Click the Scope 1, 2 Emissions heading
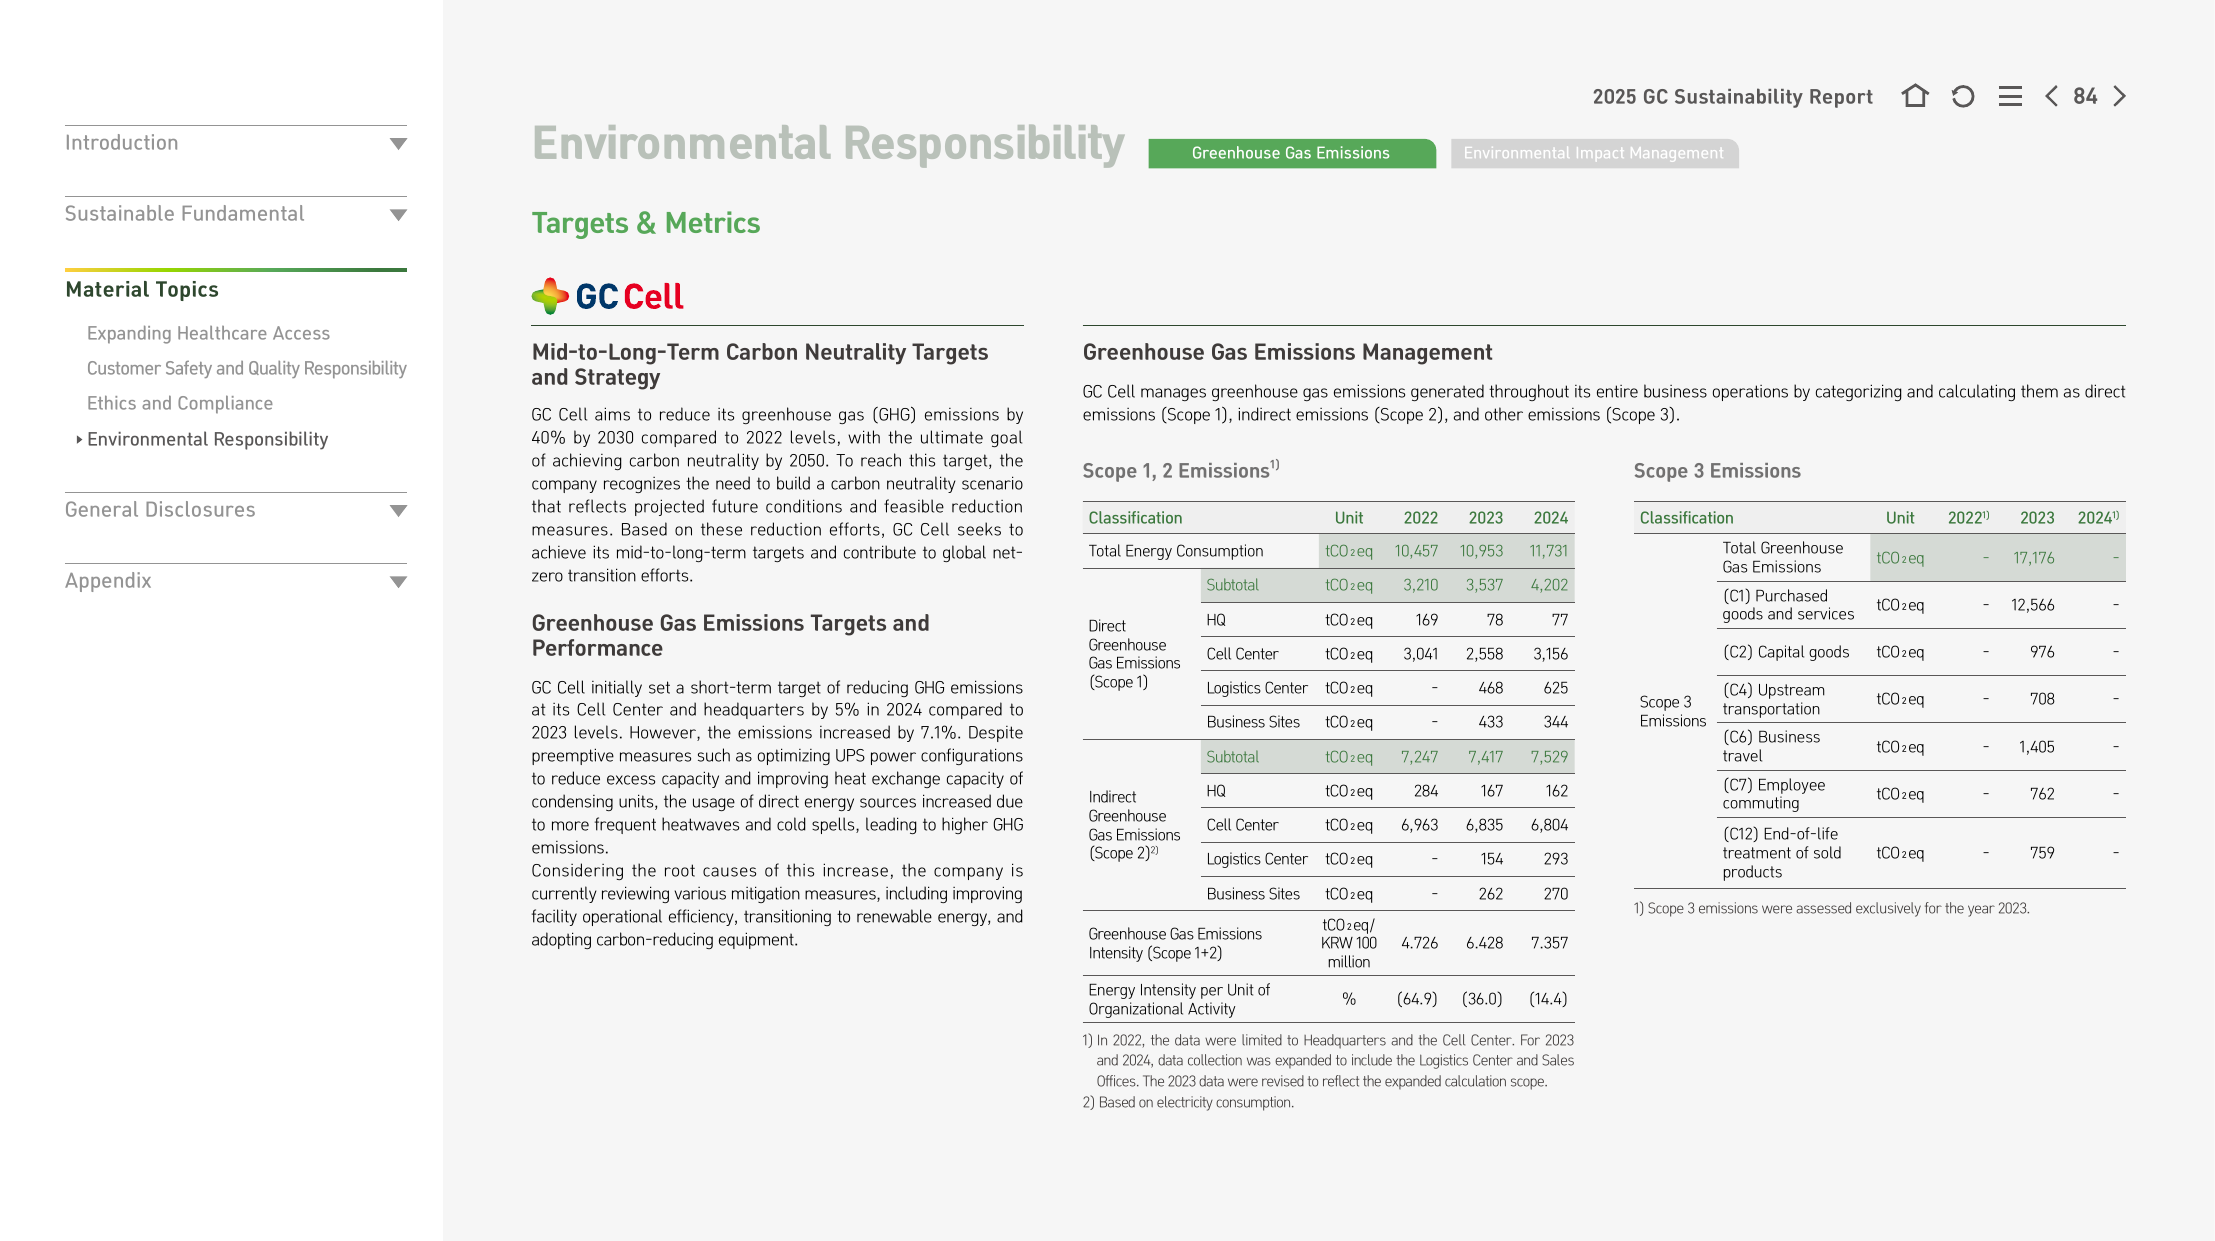2215x1241 pixels. [1180, 470]
